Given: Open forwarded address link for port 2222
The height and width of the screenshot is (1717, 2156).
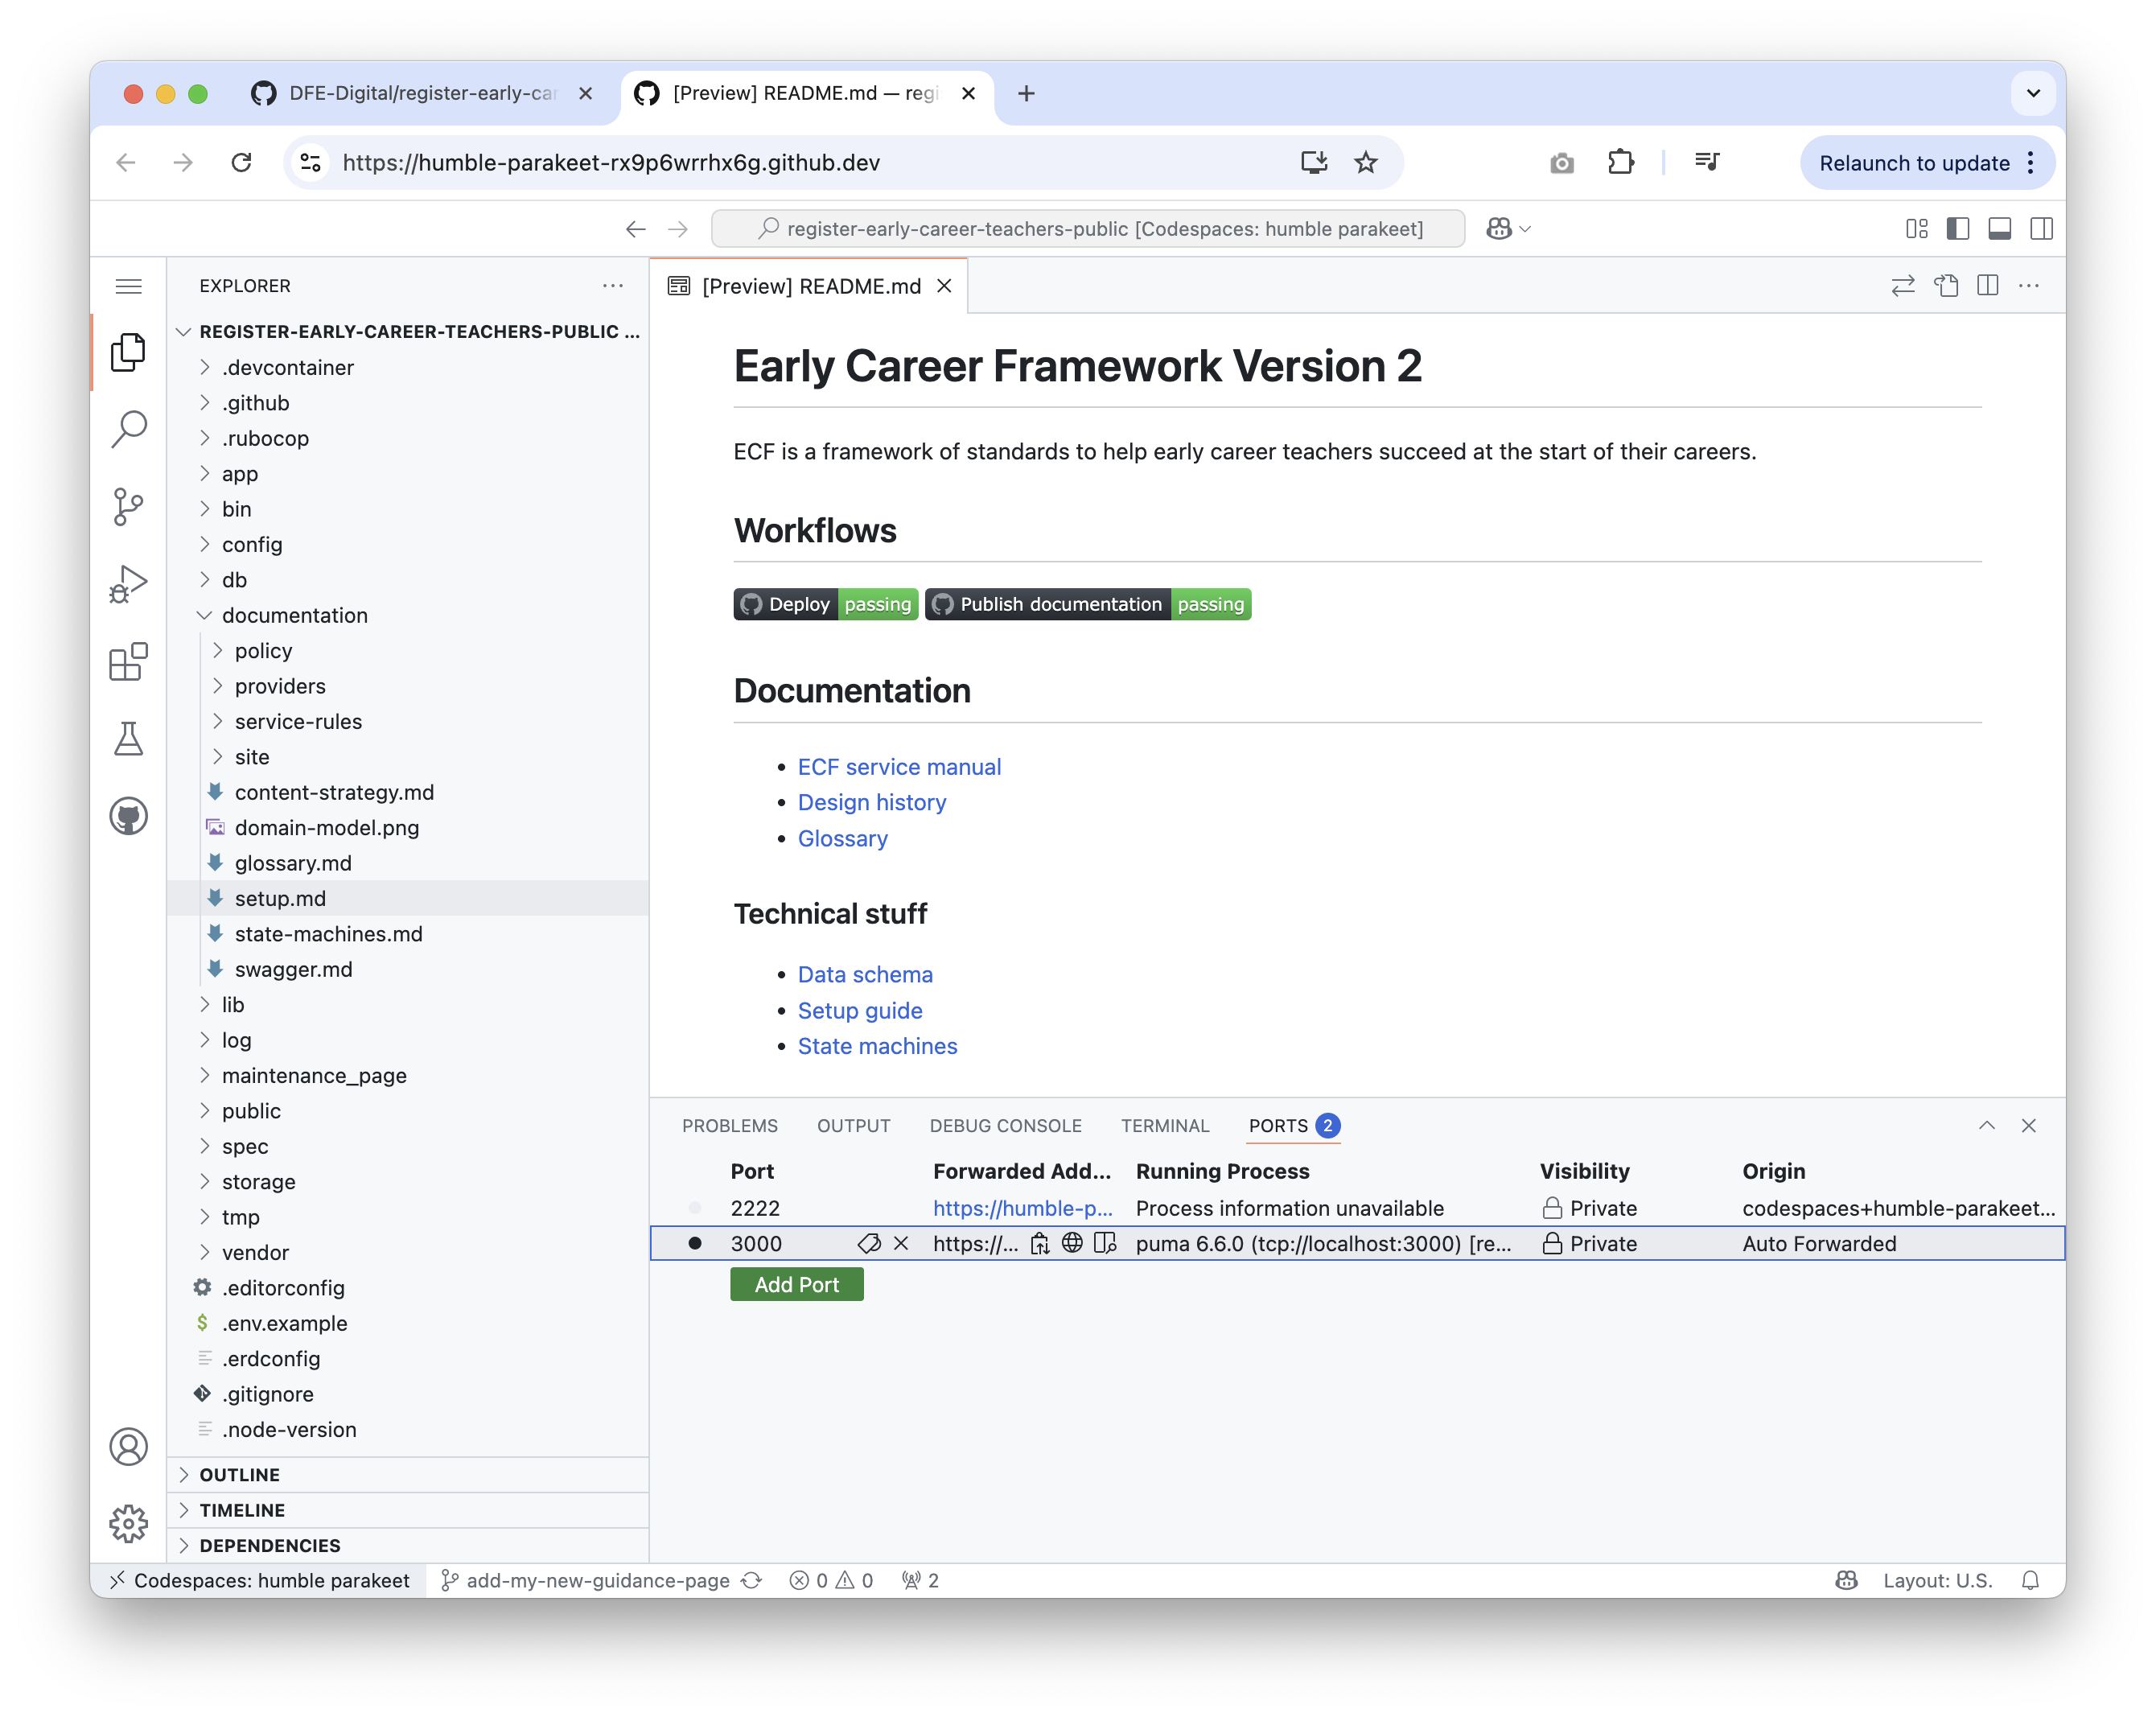Looking at the screenshot, I should [1022, 1208].
